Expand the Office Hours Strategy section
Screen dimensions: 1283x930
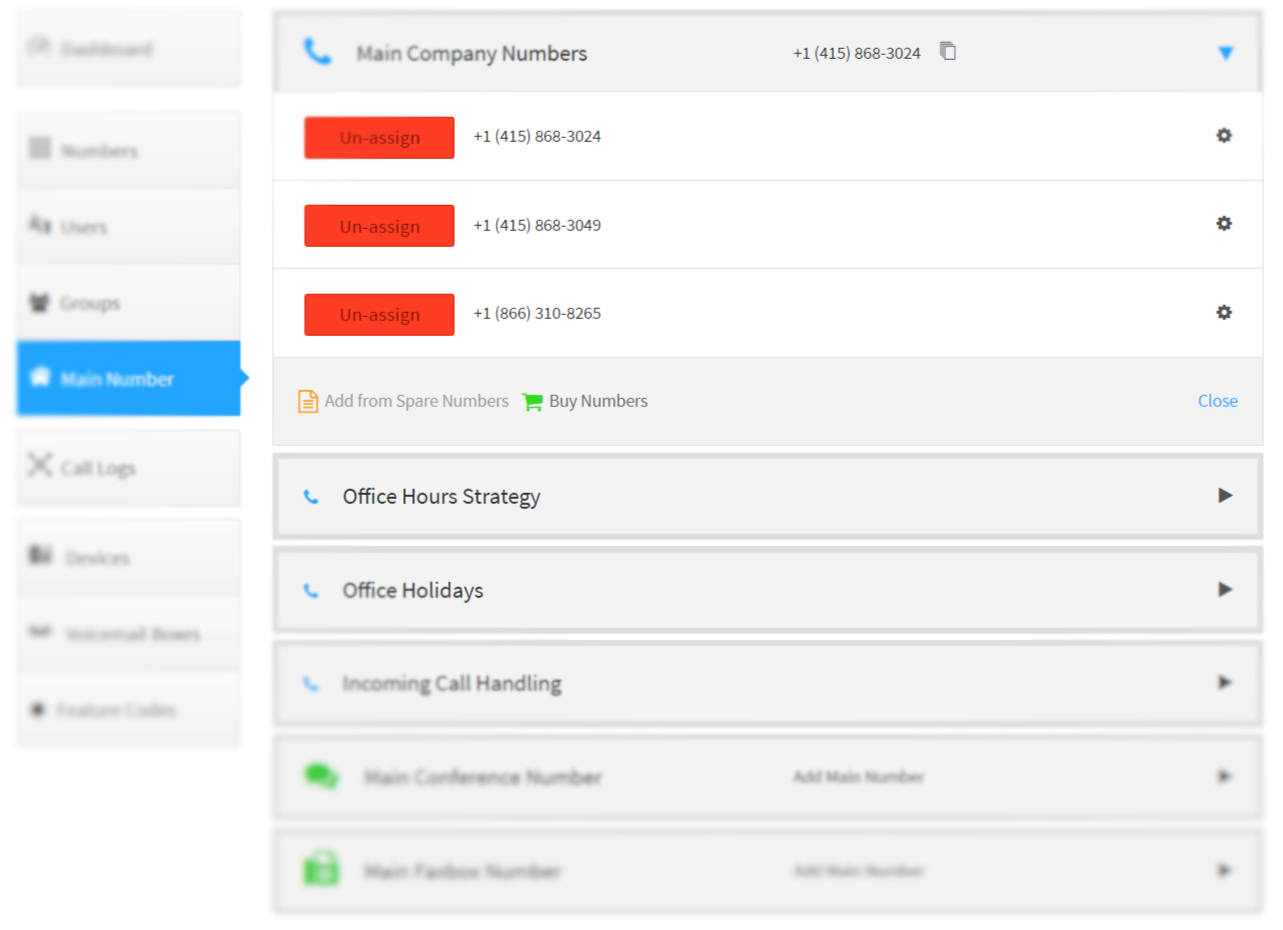coord(1225,495)
